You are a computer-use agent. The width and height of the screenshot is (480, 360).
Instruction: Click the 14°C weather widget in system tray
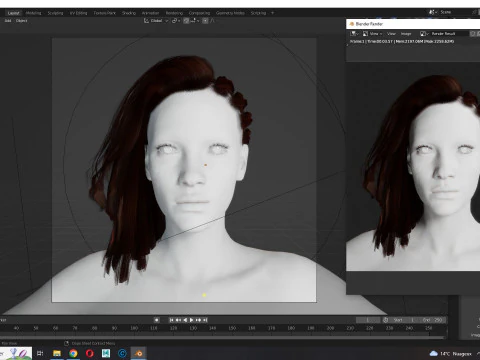tap(451, 354)
